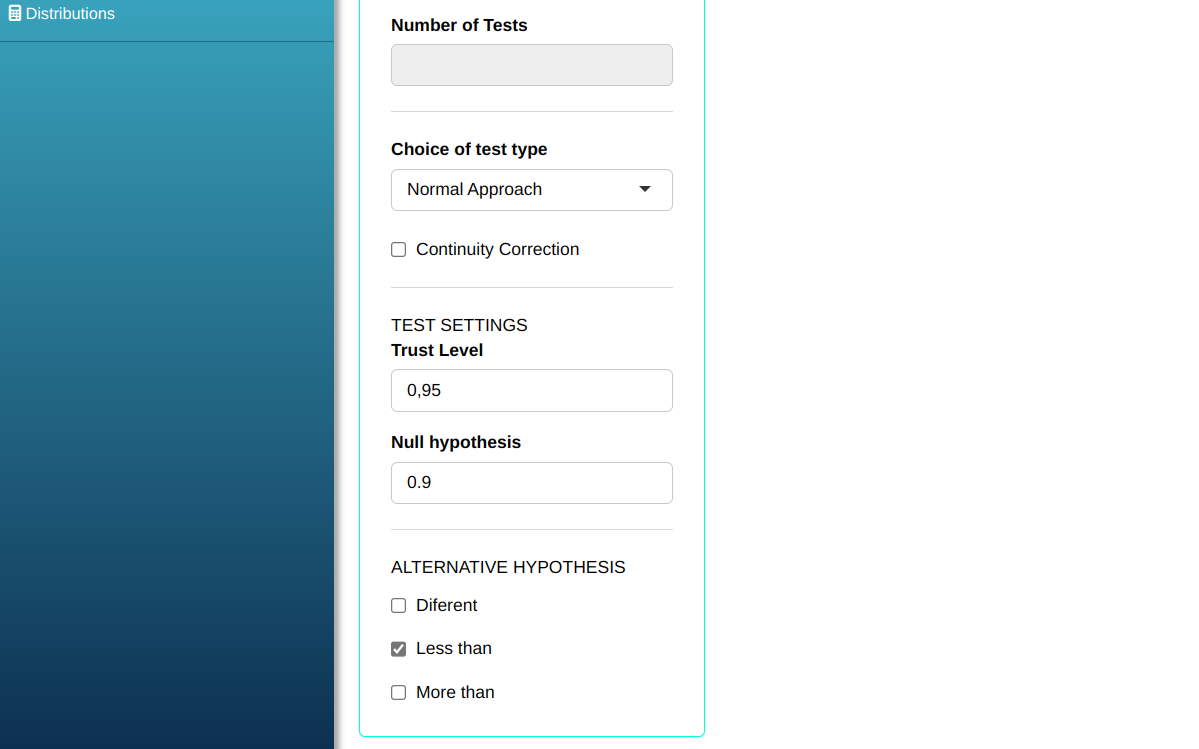Screen dimensions: 1199x749
Task: Click the test type dropdown caret arrow
Action: [645, 190]
